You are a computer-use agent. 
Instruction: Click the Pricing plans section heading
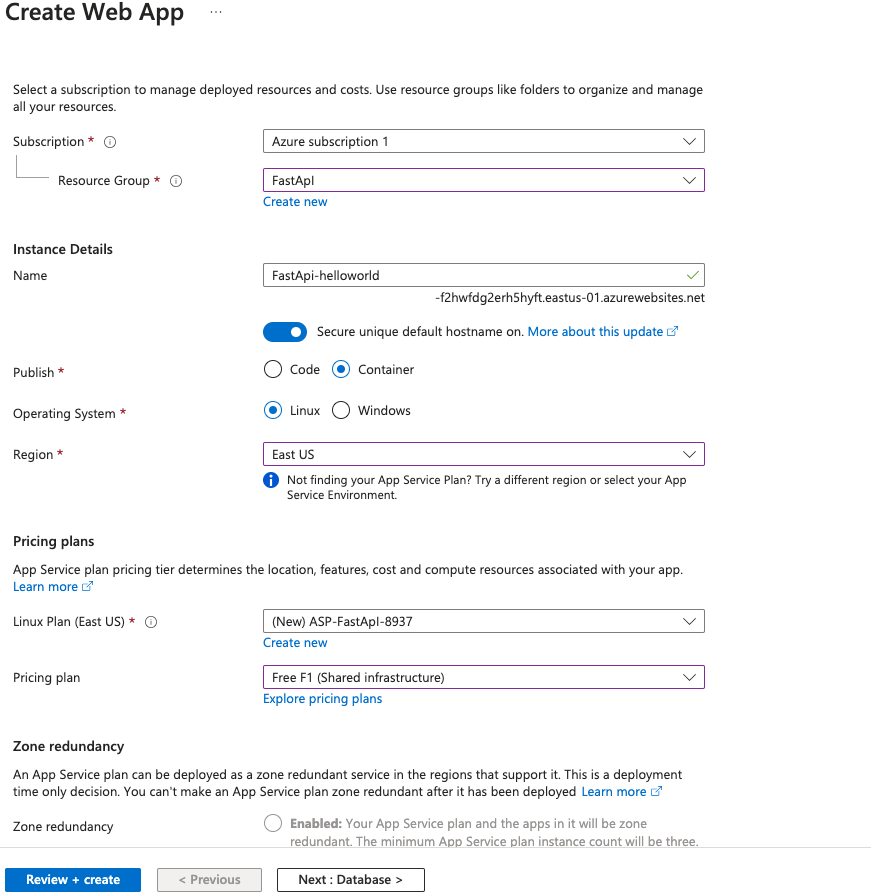[54, 542]
